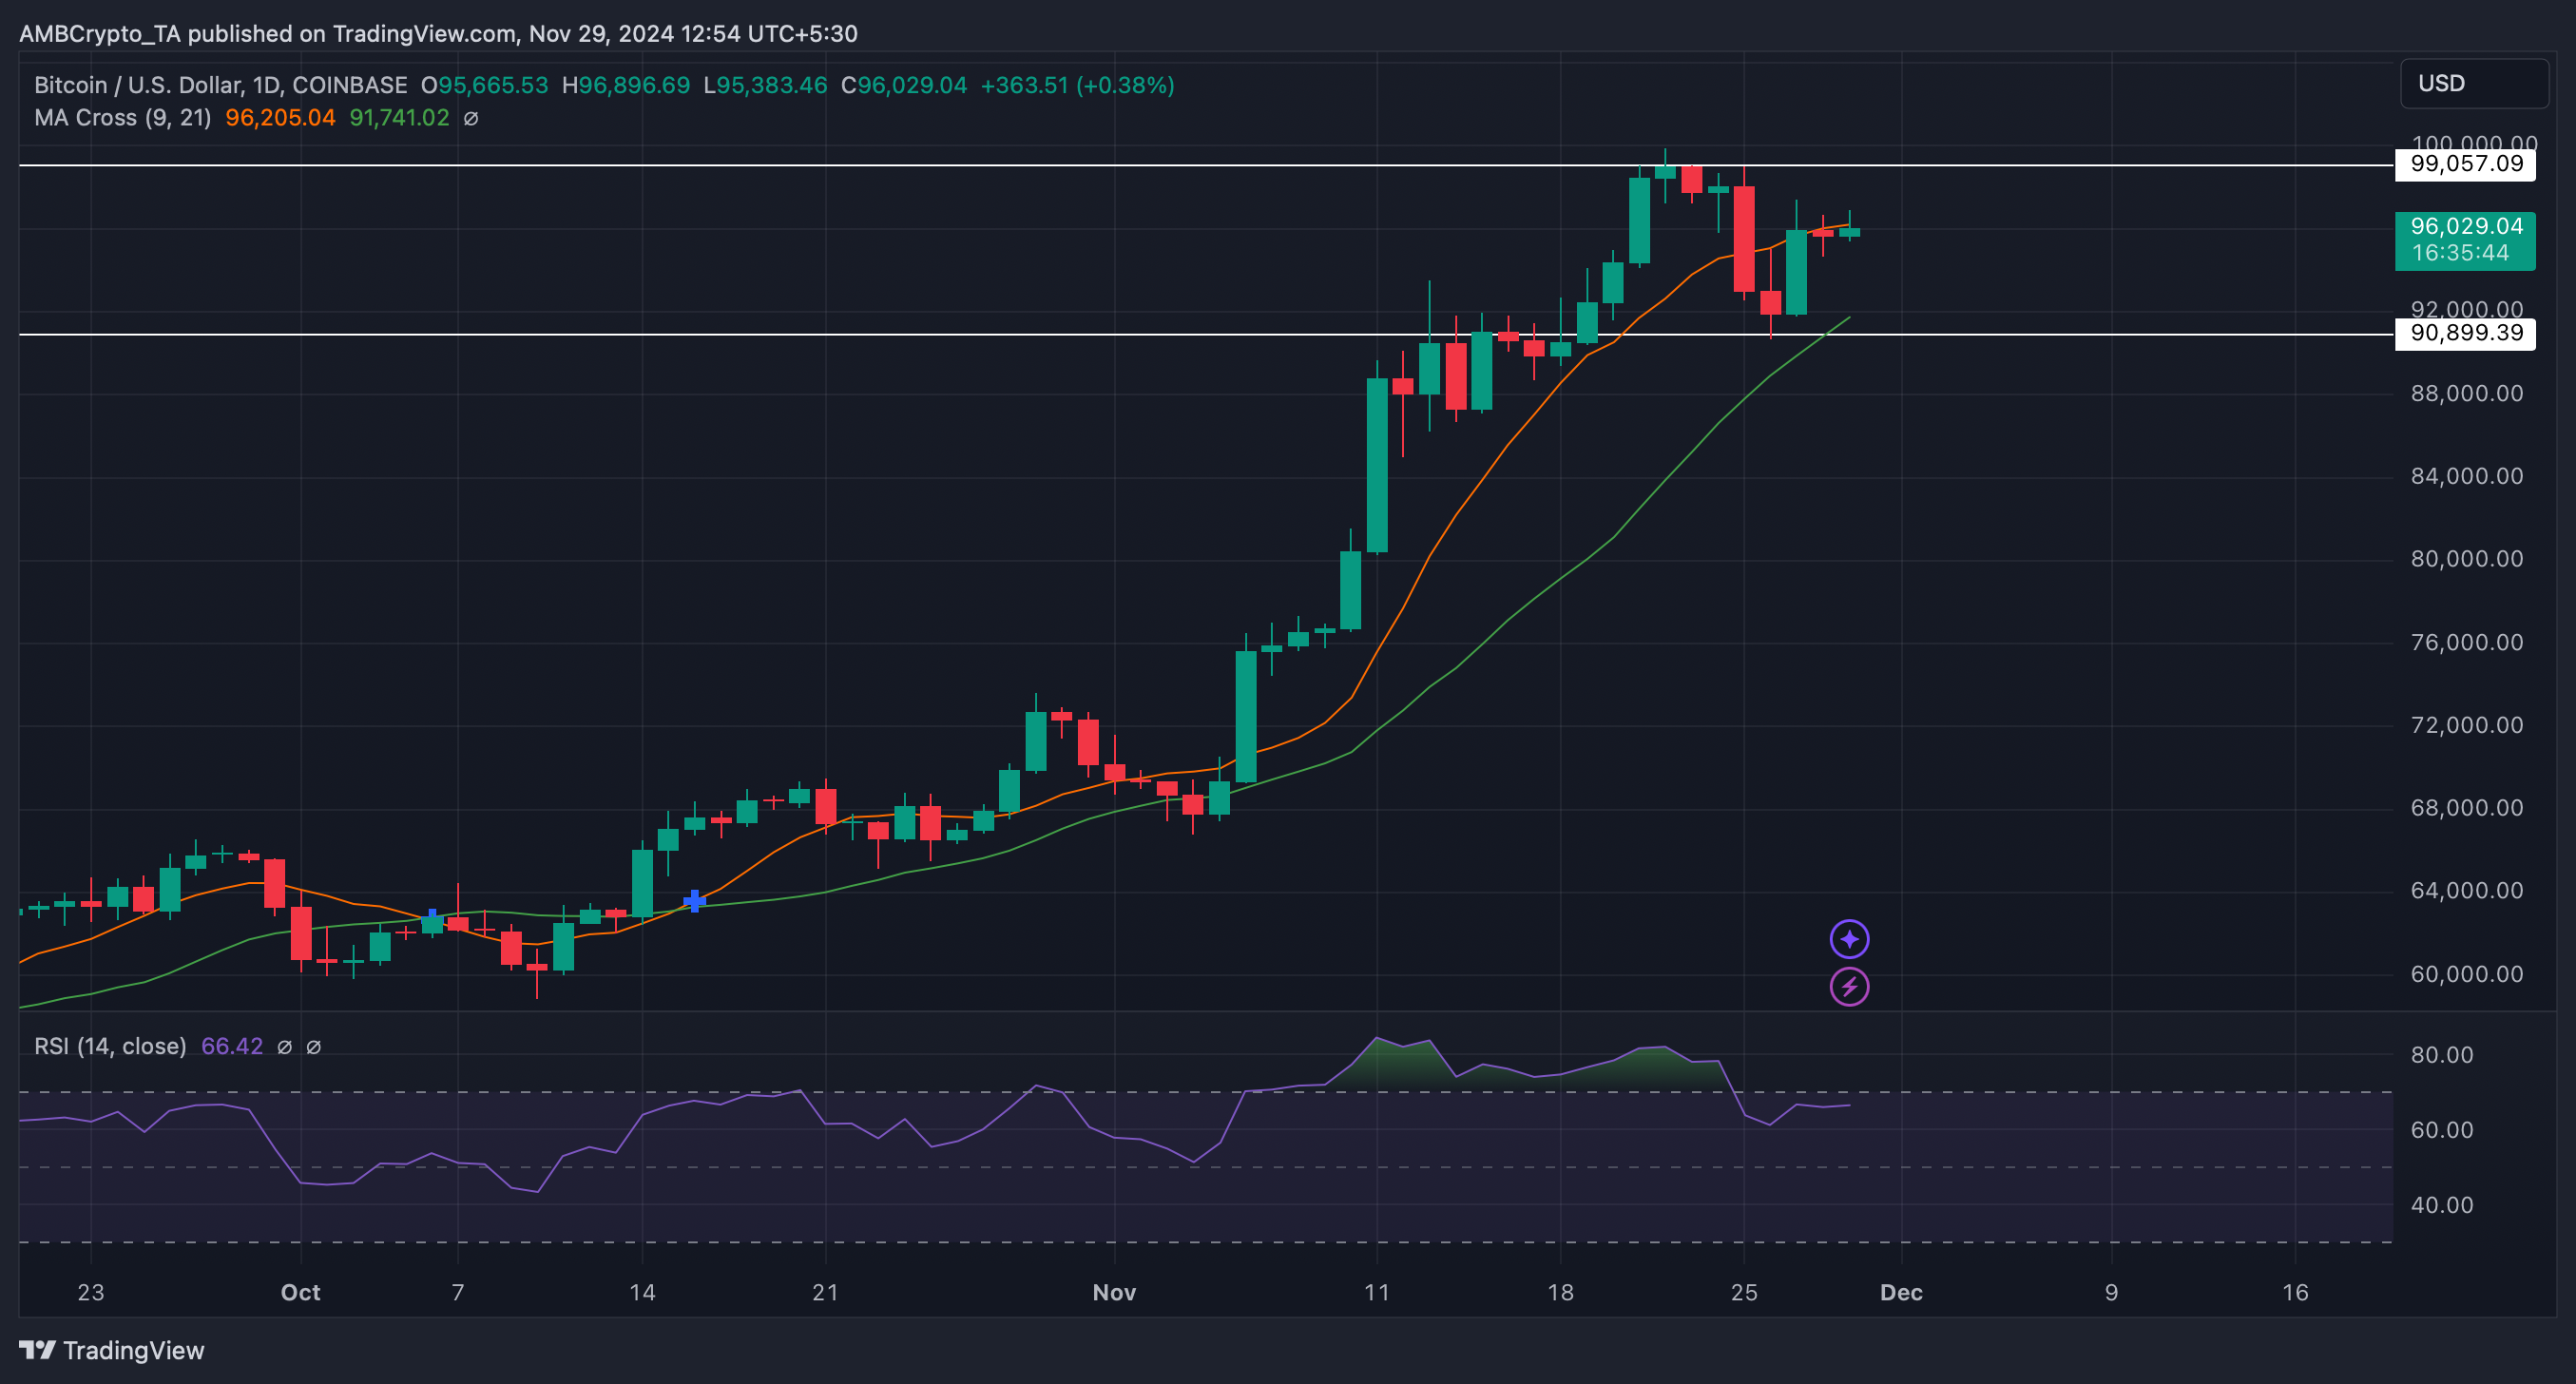Open the USD currency selector
2576x1384 pixels.
(x=2474, y=83)
